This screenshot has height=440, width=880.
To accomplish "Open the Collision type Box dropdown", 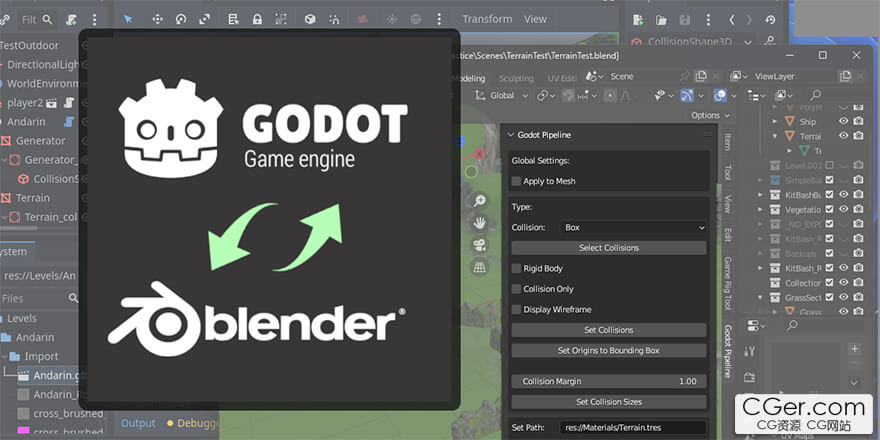I will [632, 227].
